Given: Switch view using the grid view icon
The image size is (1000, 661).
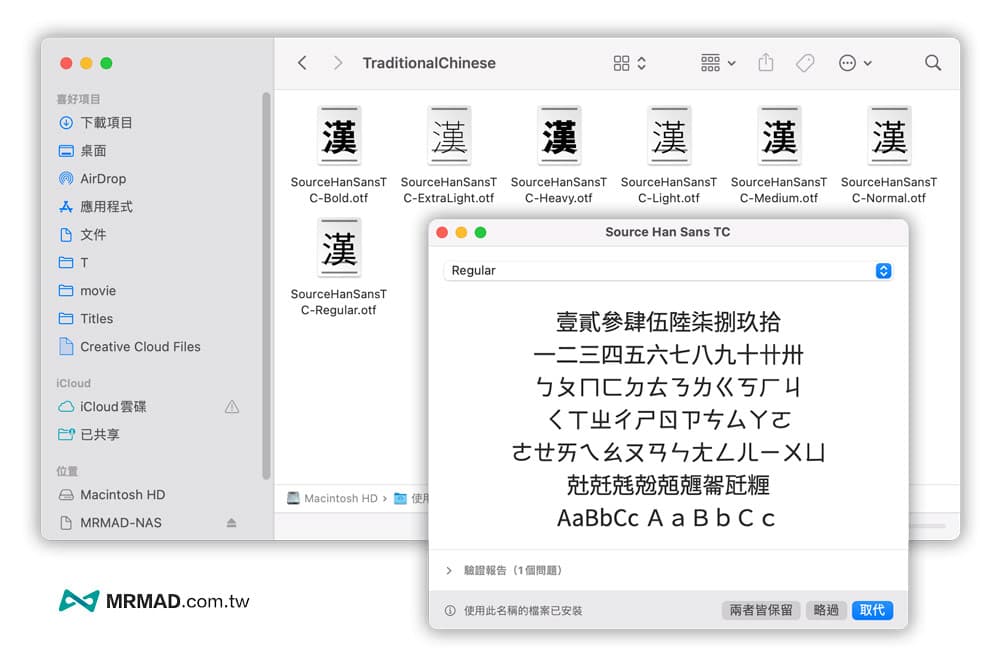Looking at the screenshot, I should 621,62.
